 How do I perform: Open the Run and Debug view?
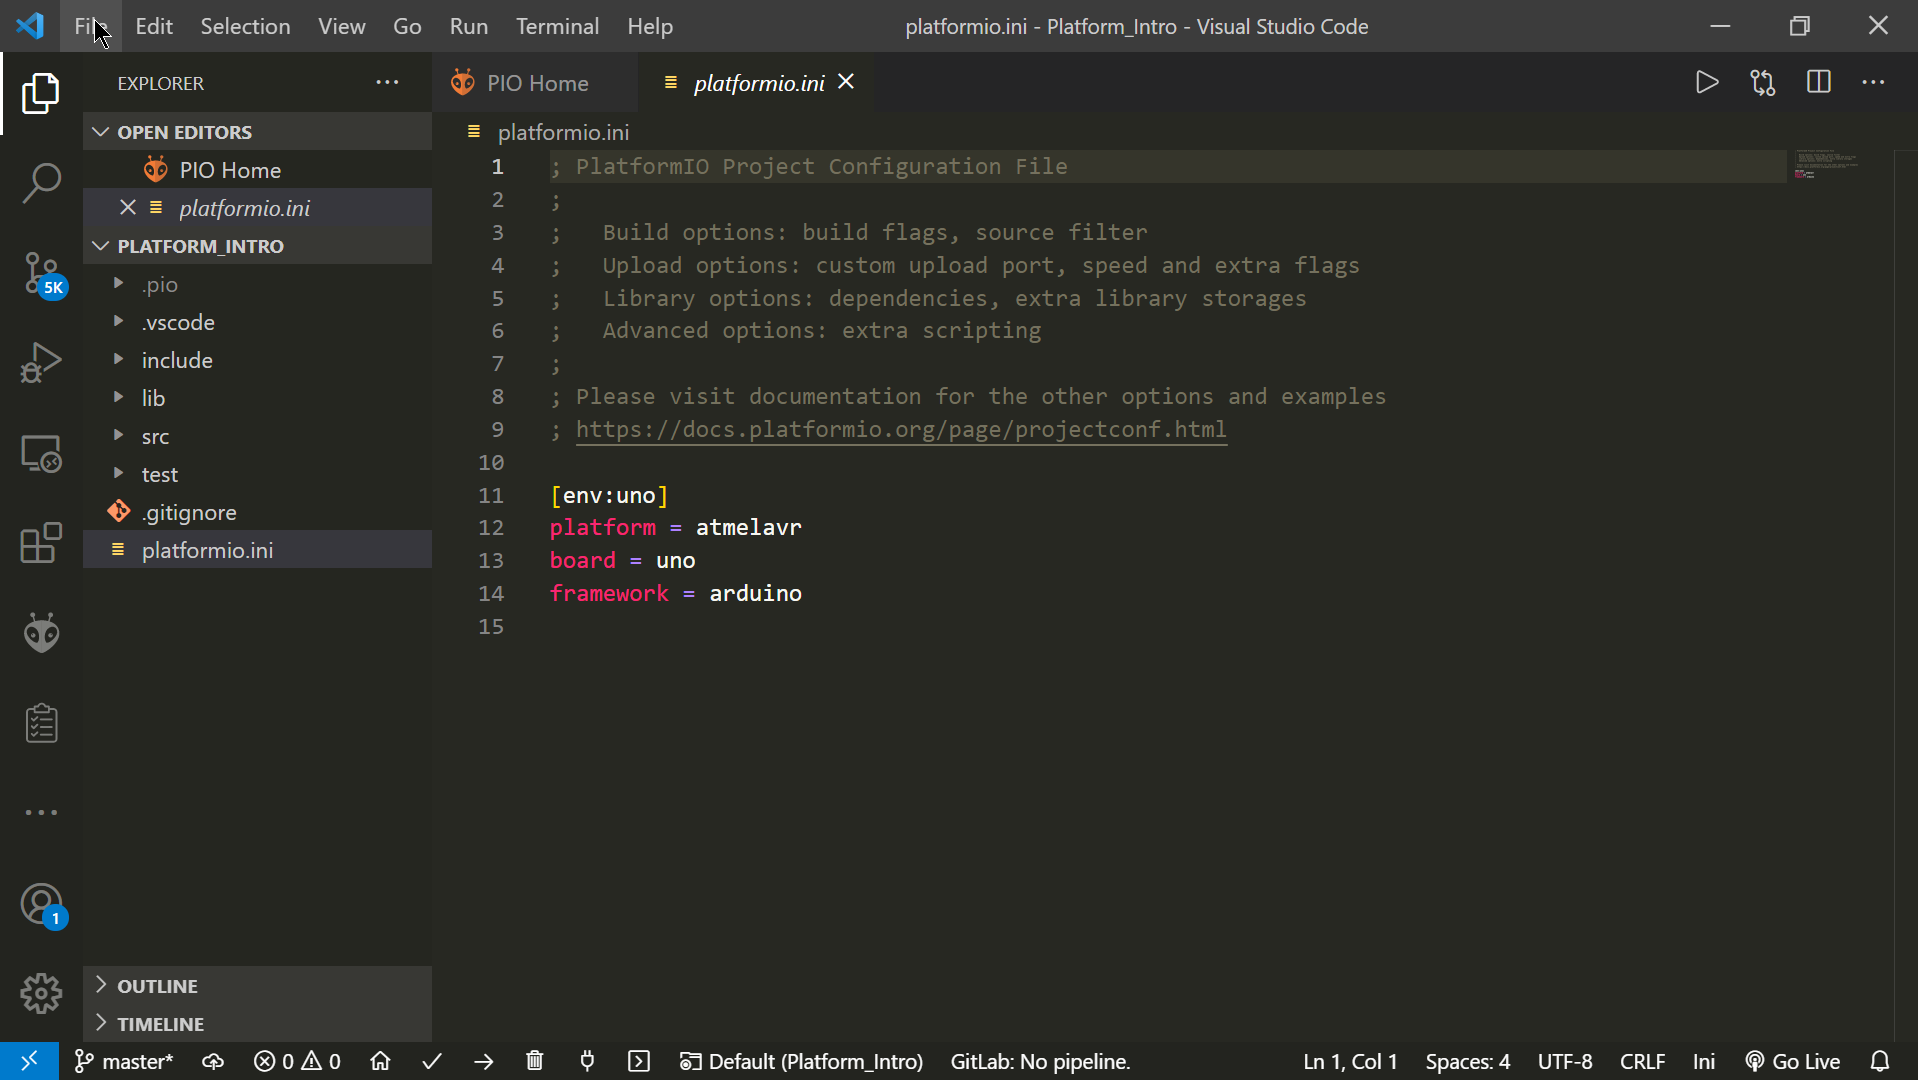[41, 363]
